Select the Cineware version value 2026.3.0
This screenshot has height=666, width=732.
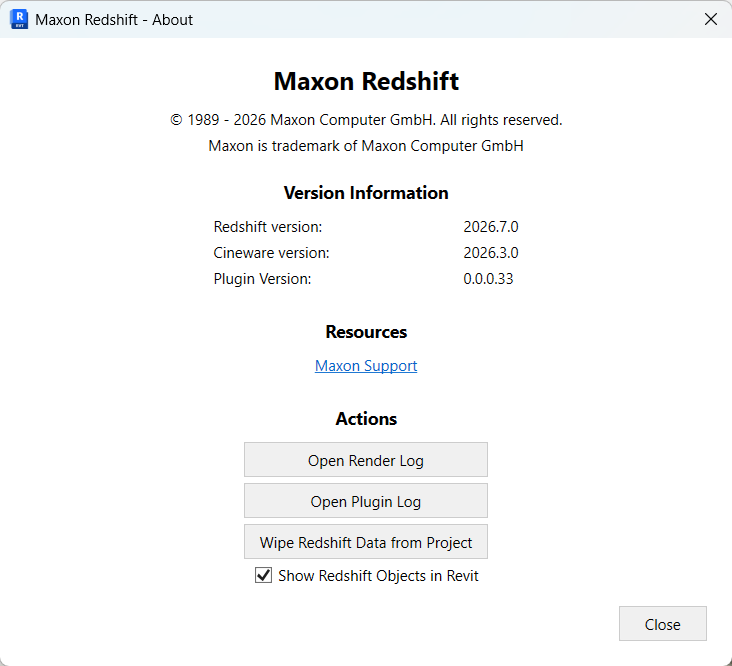(491, 253)
